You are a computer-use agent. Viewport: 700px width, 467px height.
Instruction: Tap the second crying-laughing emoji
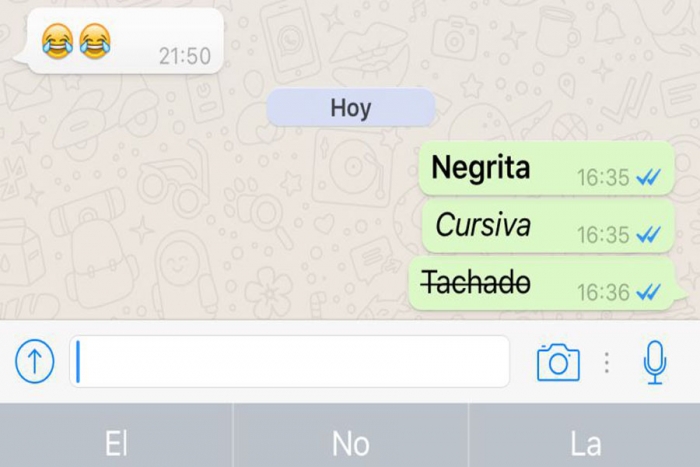coord(95,42)
